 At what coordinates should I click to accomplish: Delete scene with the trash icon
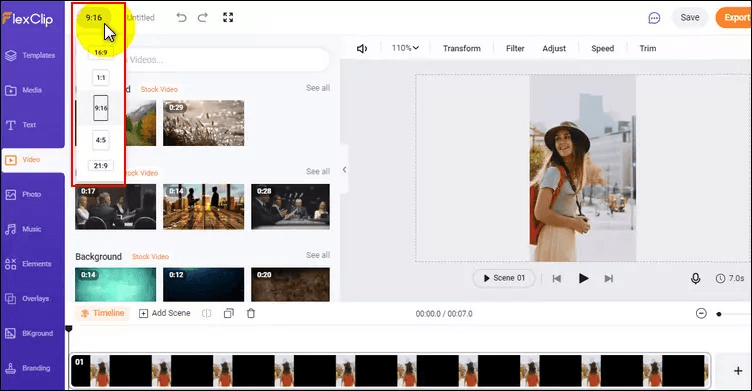[x=251, y=313]
